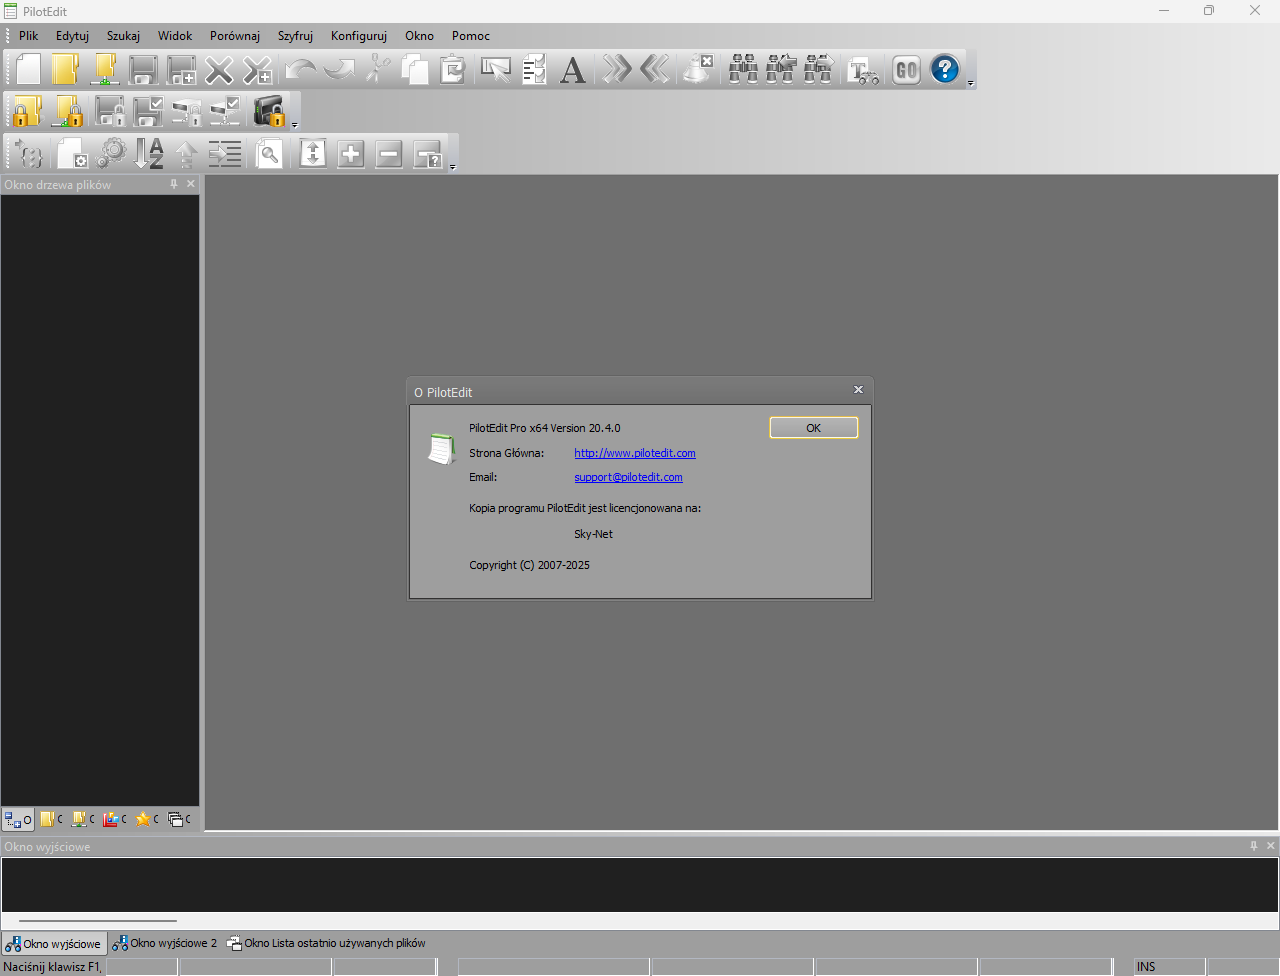Screen dimensions: 1280x976
Task: Pin the Okno wyjściowe panel
Action: [x=1254, y=846]
